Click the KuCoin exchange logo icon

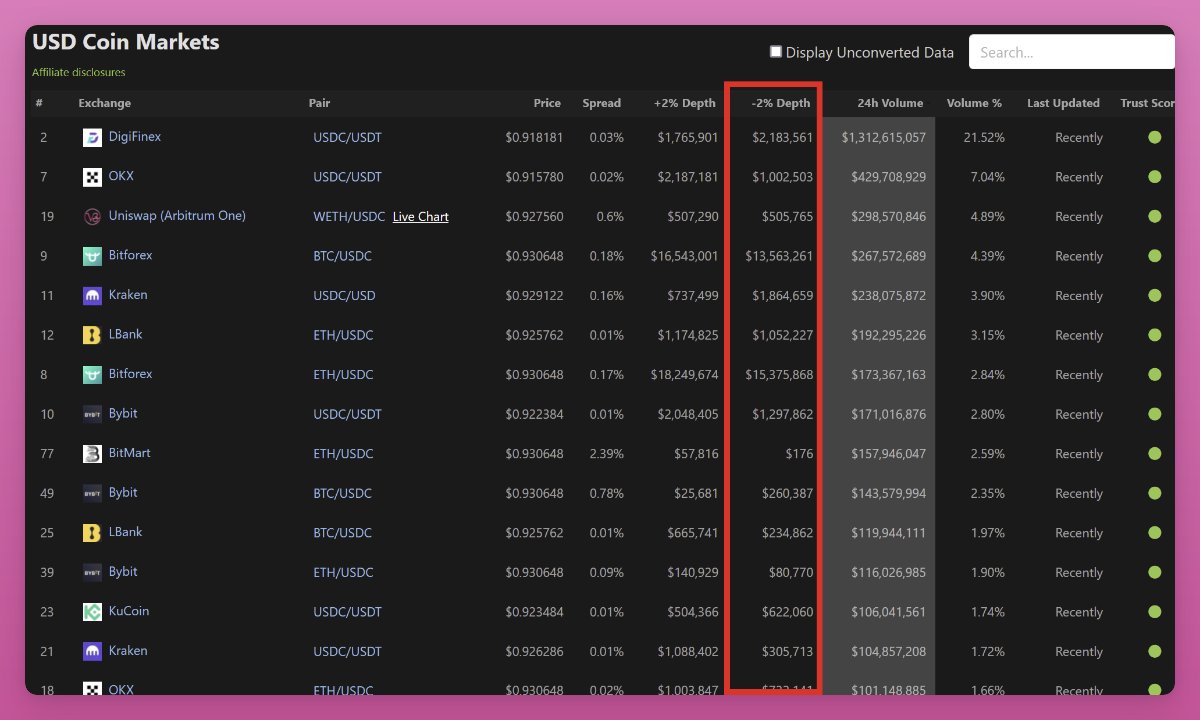(92, 612)
